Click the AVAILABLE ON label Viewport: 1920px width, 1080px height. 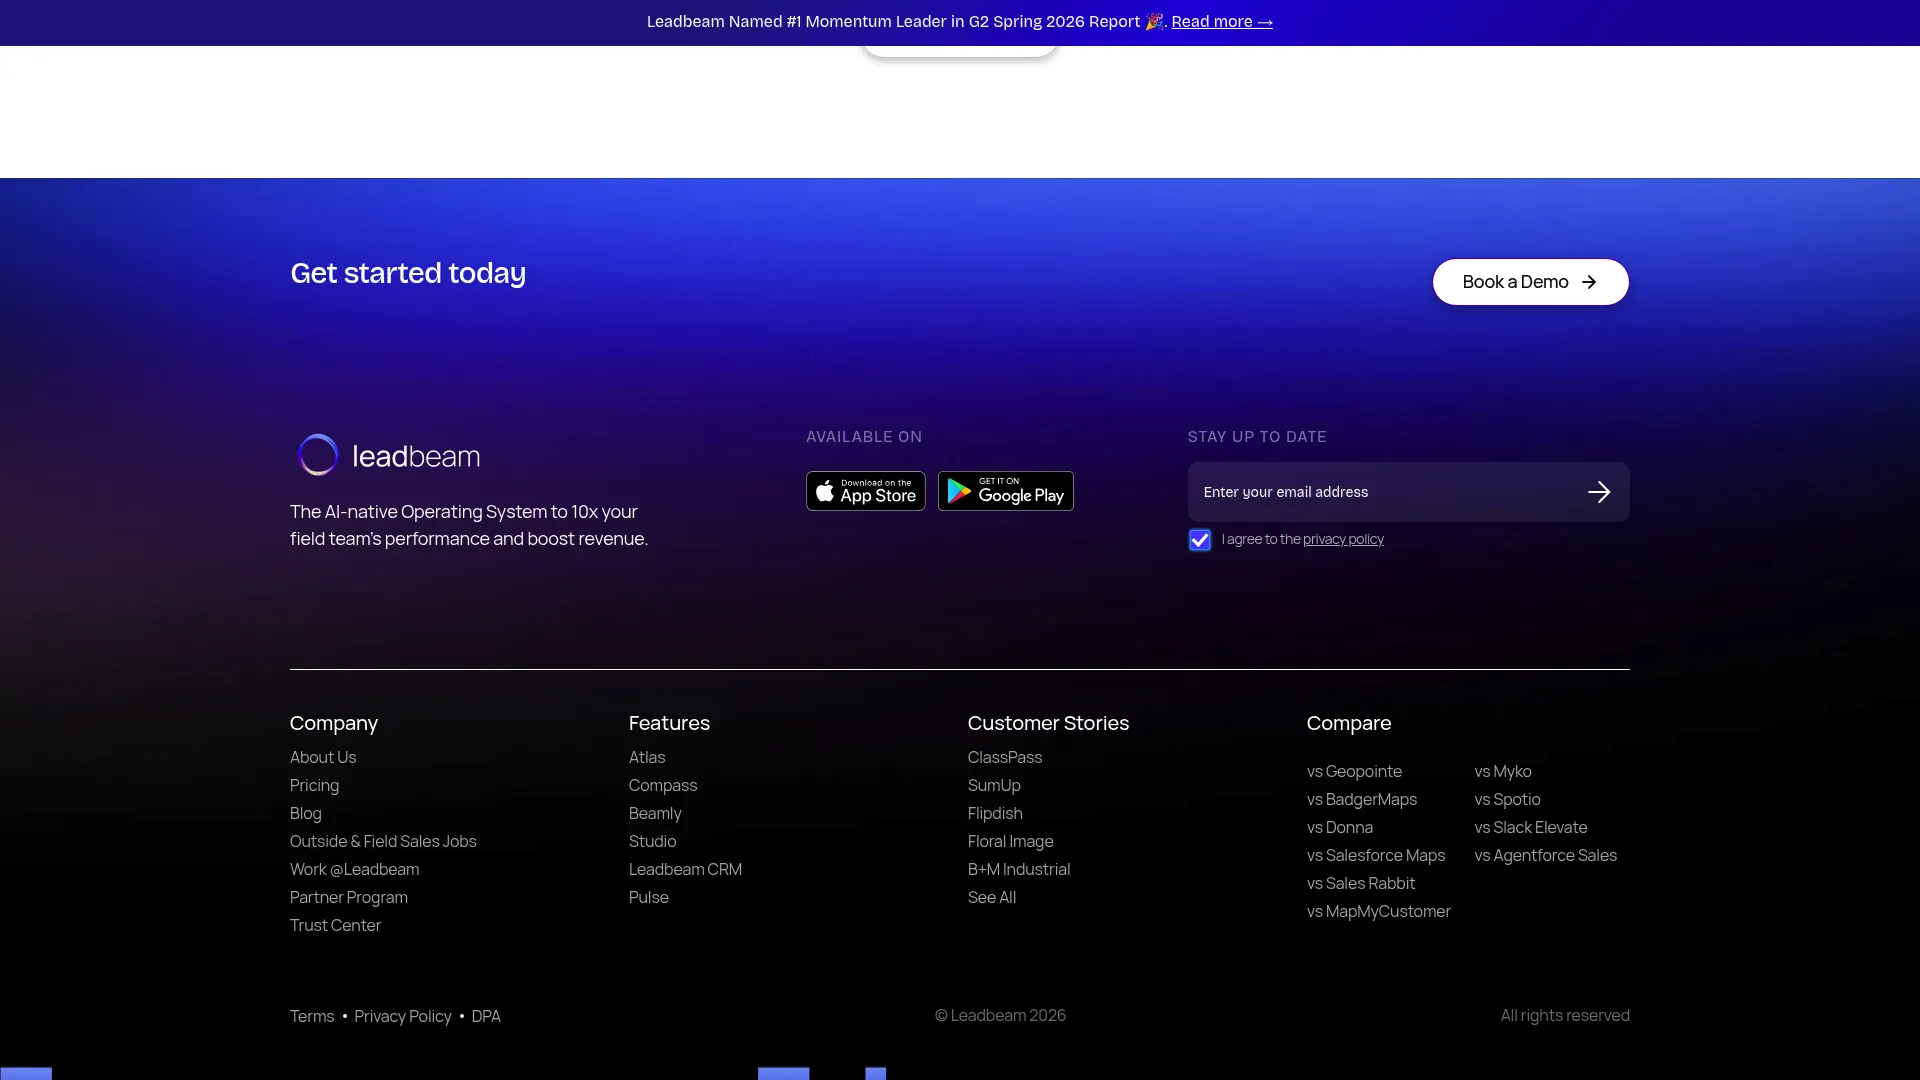864,437
